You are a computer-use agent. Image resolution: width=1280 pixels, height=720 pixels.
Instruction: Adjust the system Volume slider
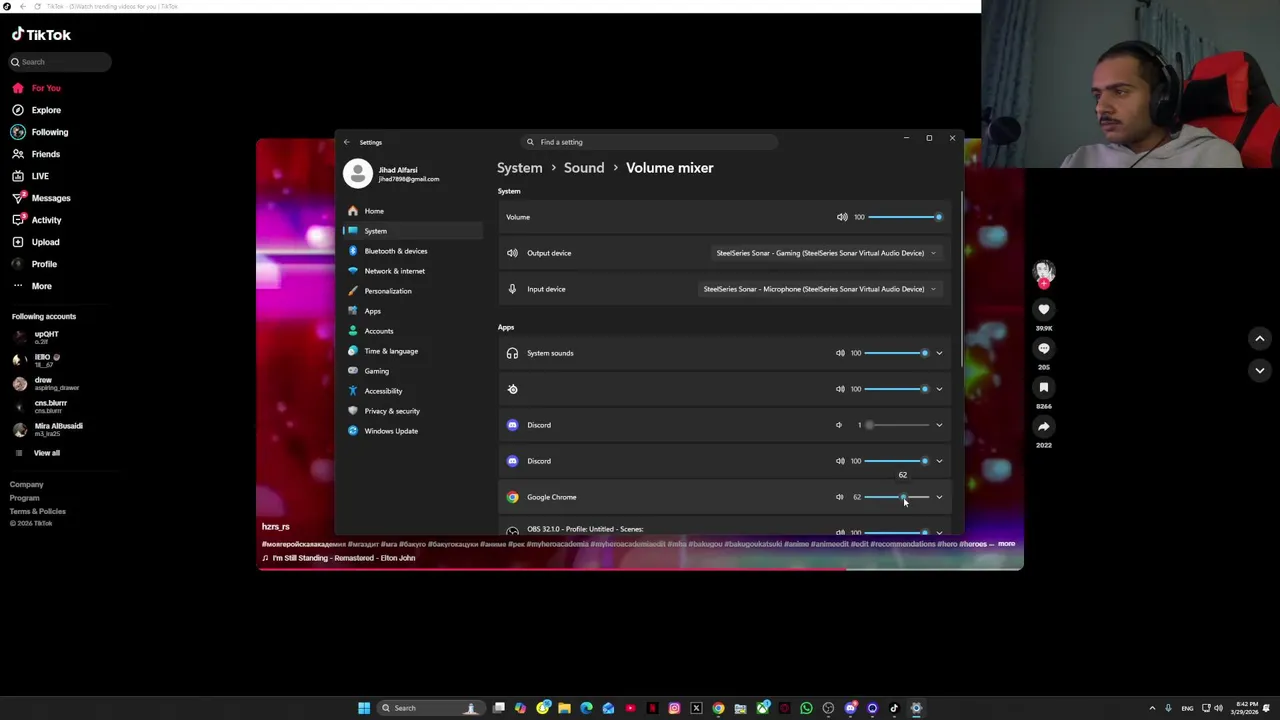point(904,217)
